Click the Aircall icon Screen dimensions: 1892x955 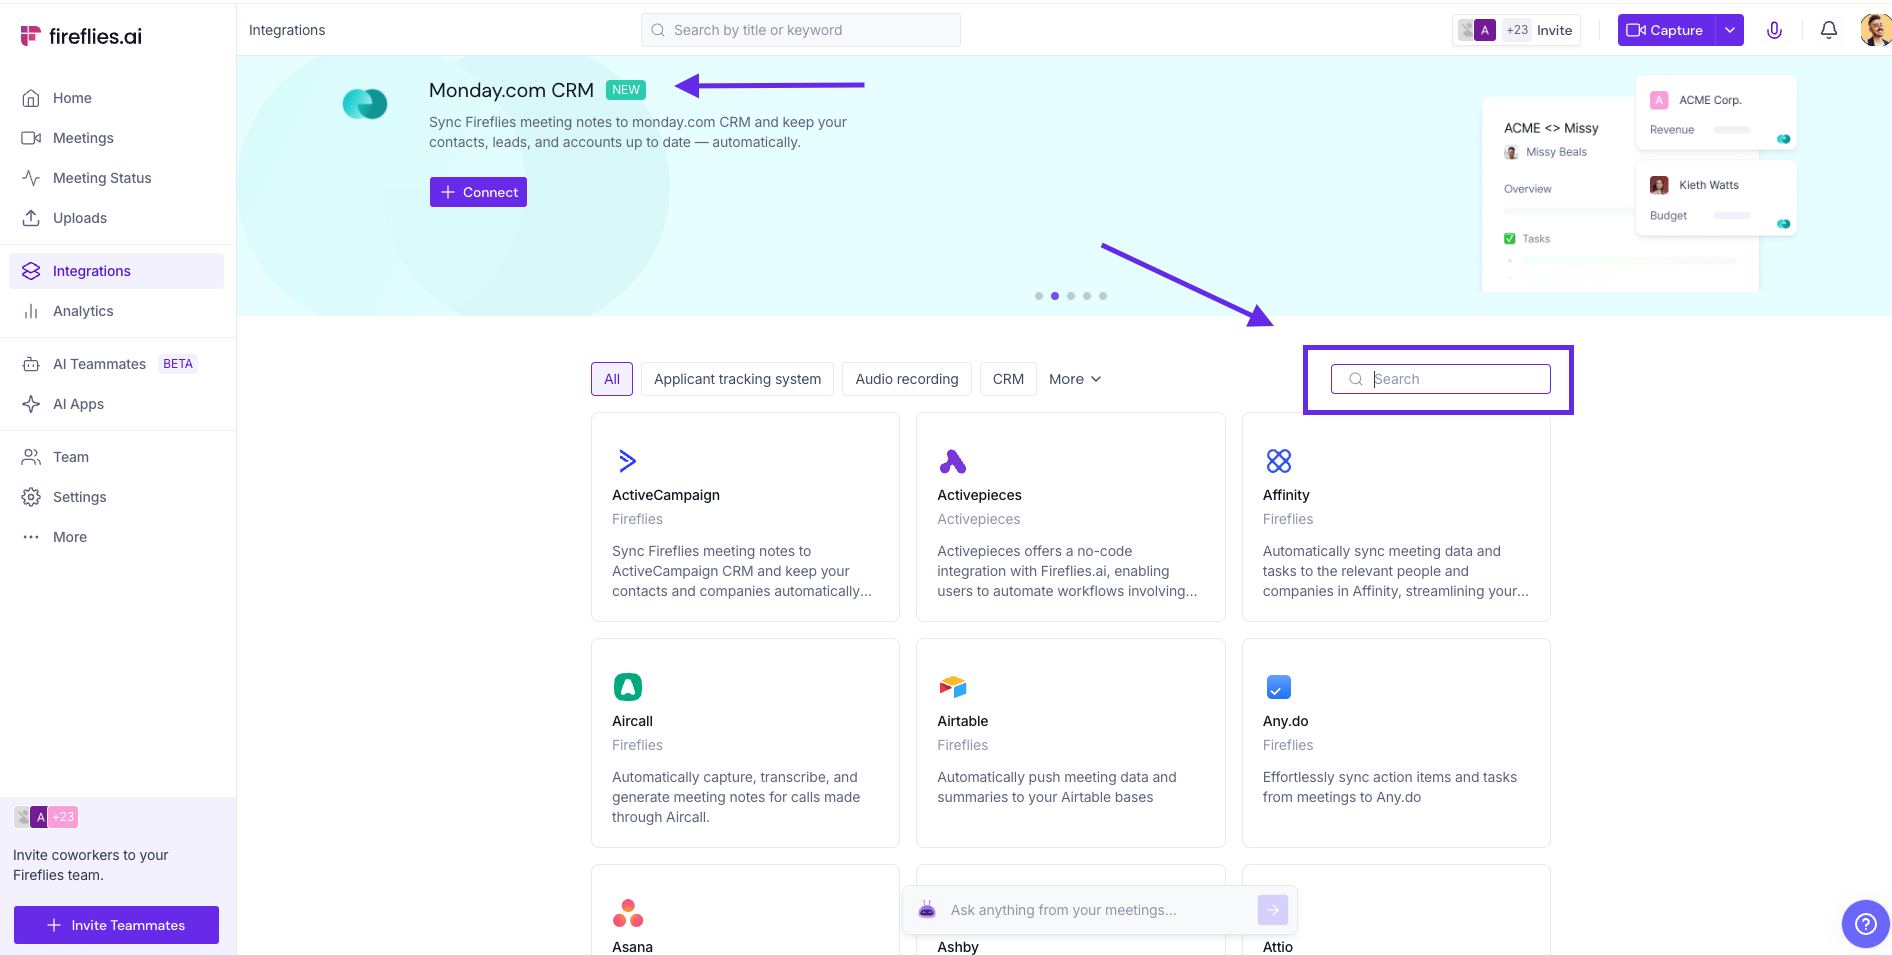[628, 687]
